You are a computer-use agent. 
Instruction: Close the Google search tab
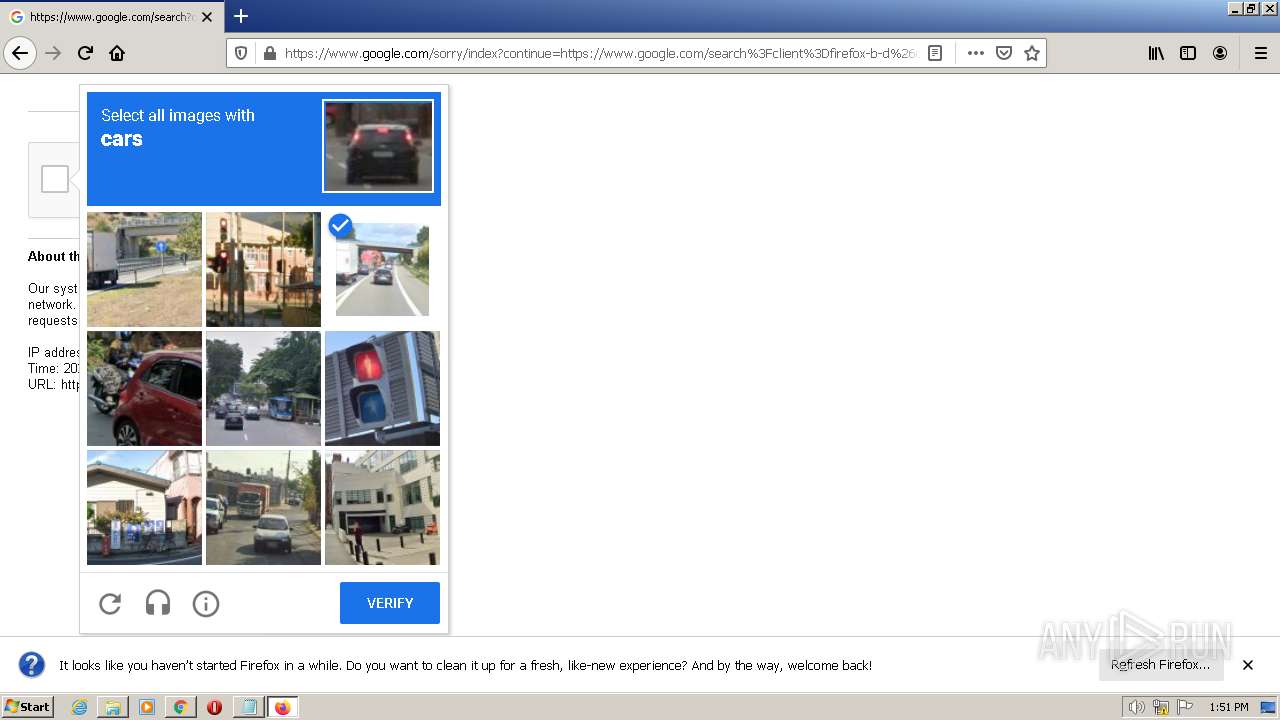[207, 17]
